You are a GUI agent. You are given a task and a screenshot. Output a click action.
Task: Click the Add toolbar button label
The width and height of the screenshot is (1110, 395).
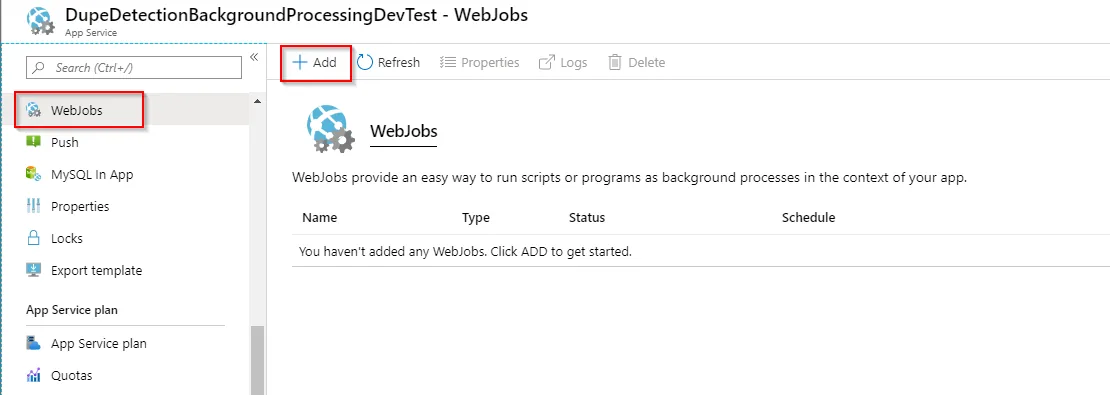point(324,62)
